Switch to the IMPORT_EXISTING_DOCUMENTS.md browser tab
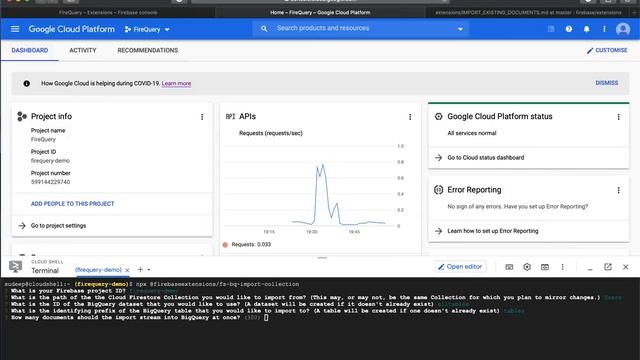This screenshot has height=360, width=640. pyautogui.click(x=528, y=13)
